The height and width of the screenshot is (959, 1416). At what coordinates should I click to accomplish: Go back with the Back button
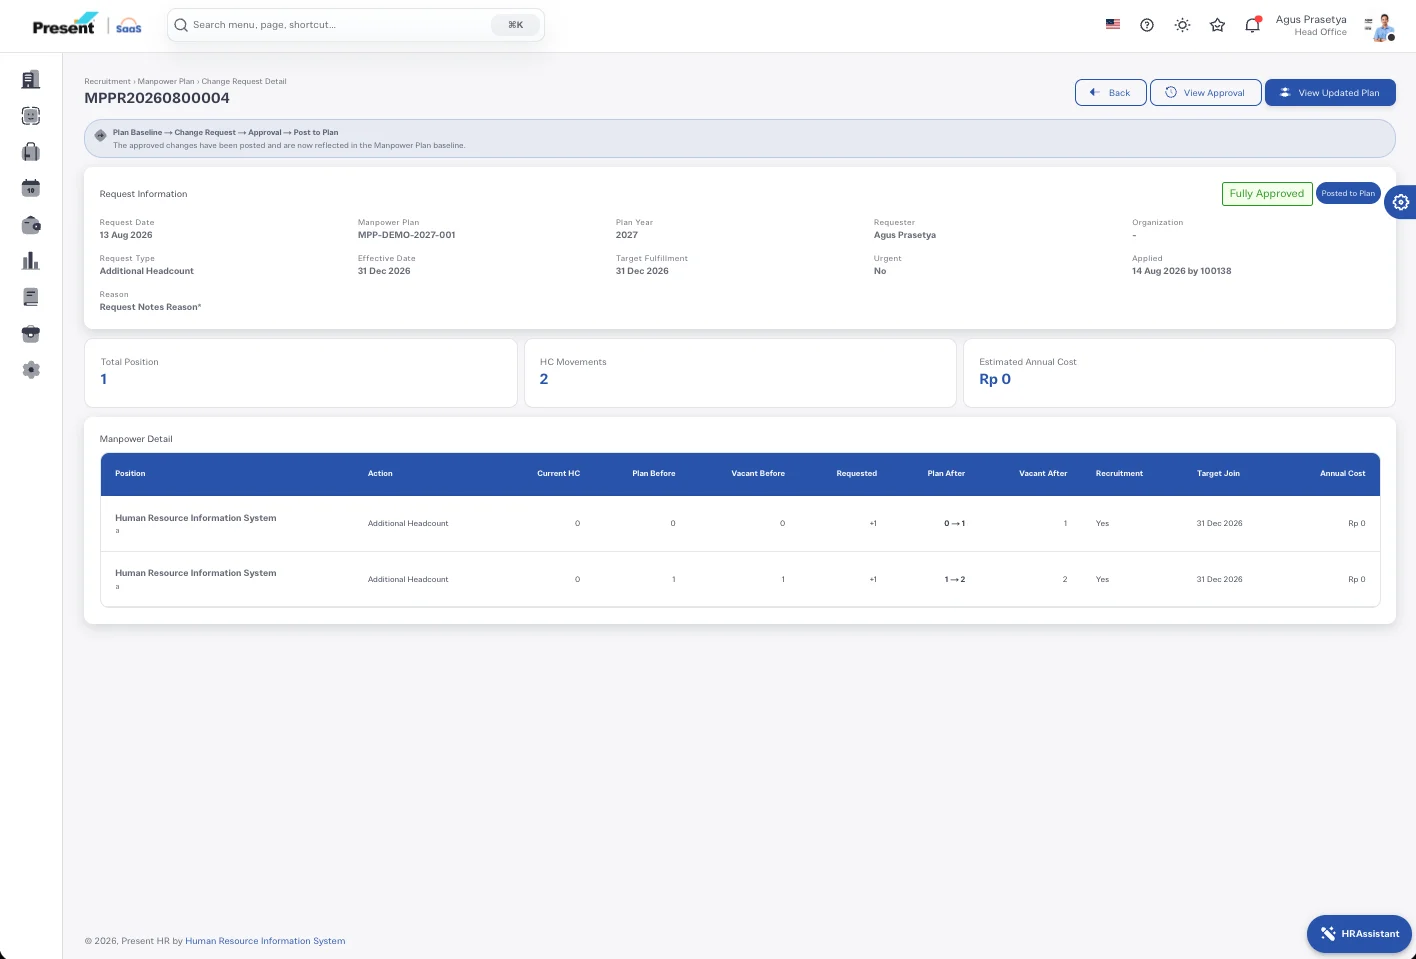click(1110, 93)
